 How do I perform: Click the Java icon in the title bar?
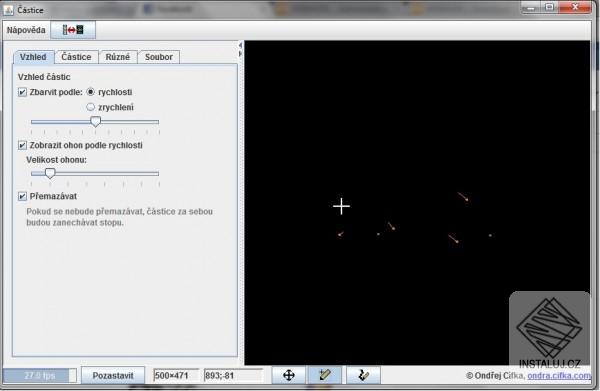8,10
